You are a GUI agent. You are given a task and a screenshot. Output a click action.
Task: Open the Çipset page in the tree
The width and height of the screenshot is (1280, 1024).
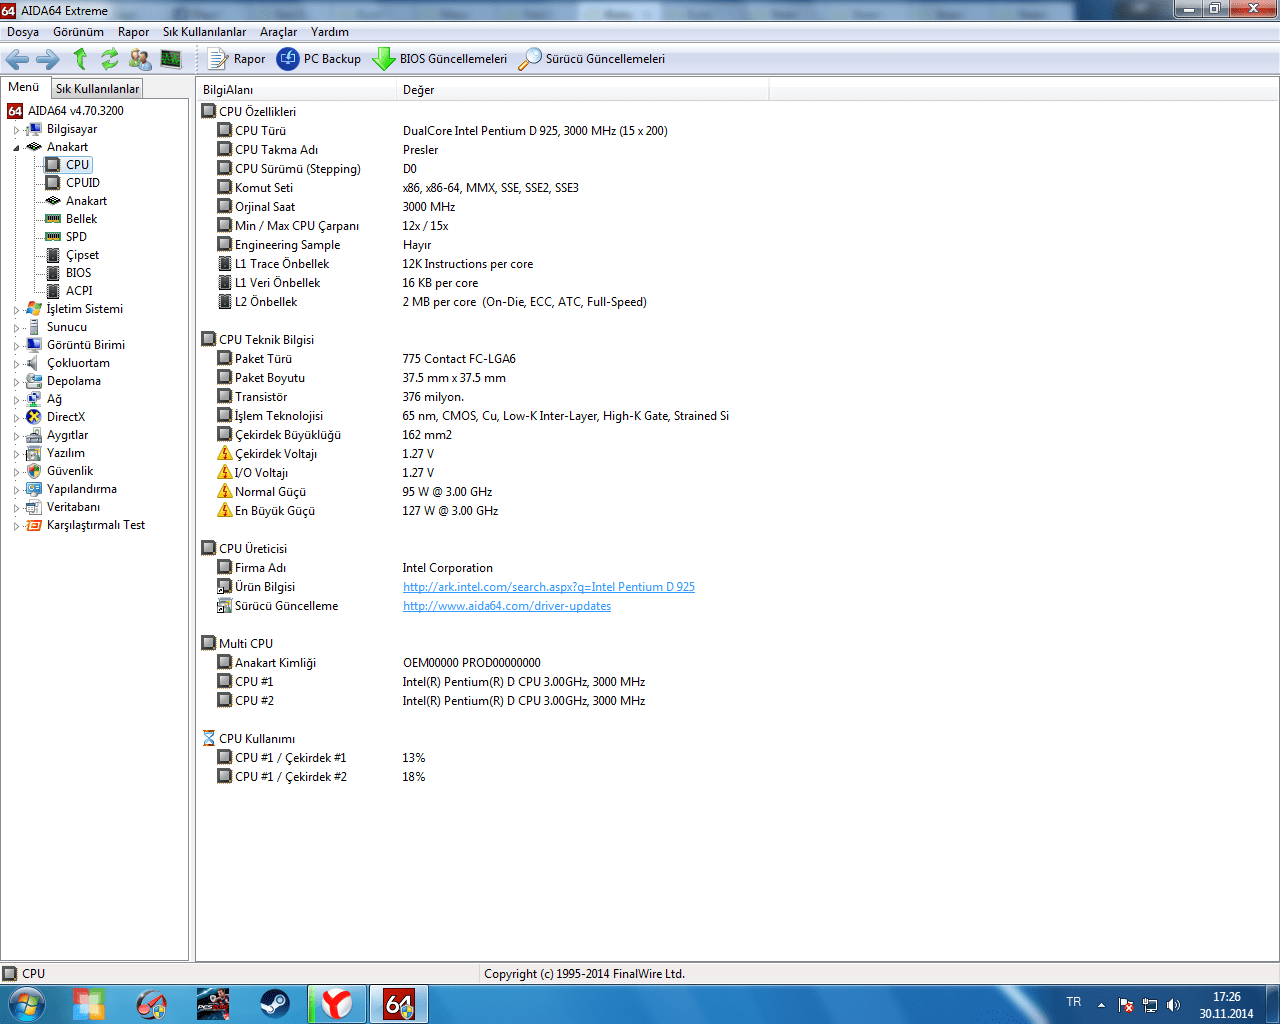pos(83,255)
